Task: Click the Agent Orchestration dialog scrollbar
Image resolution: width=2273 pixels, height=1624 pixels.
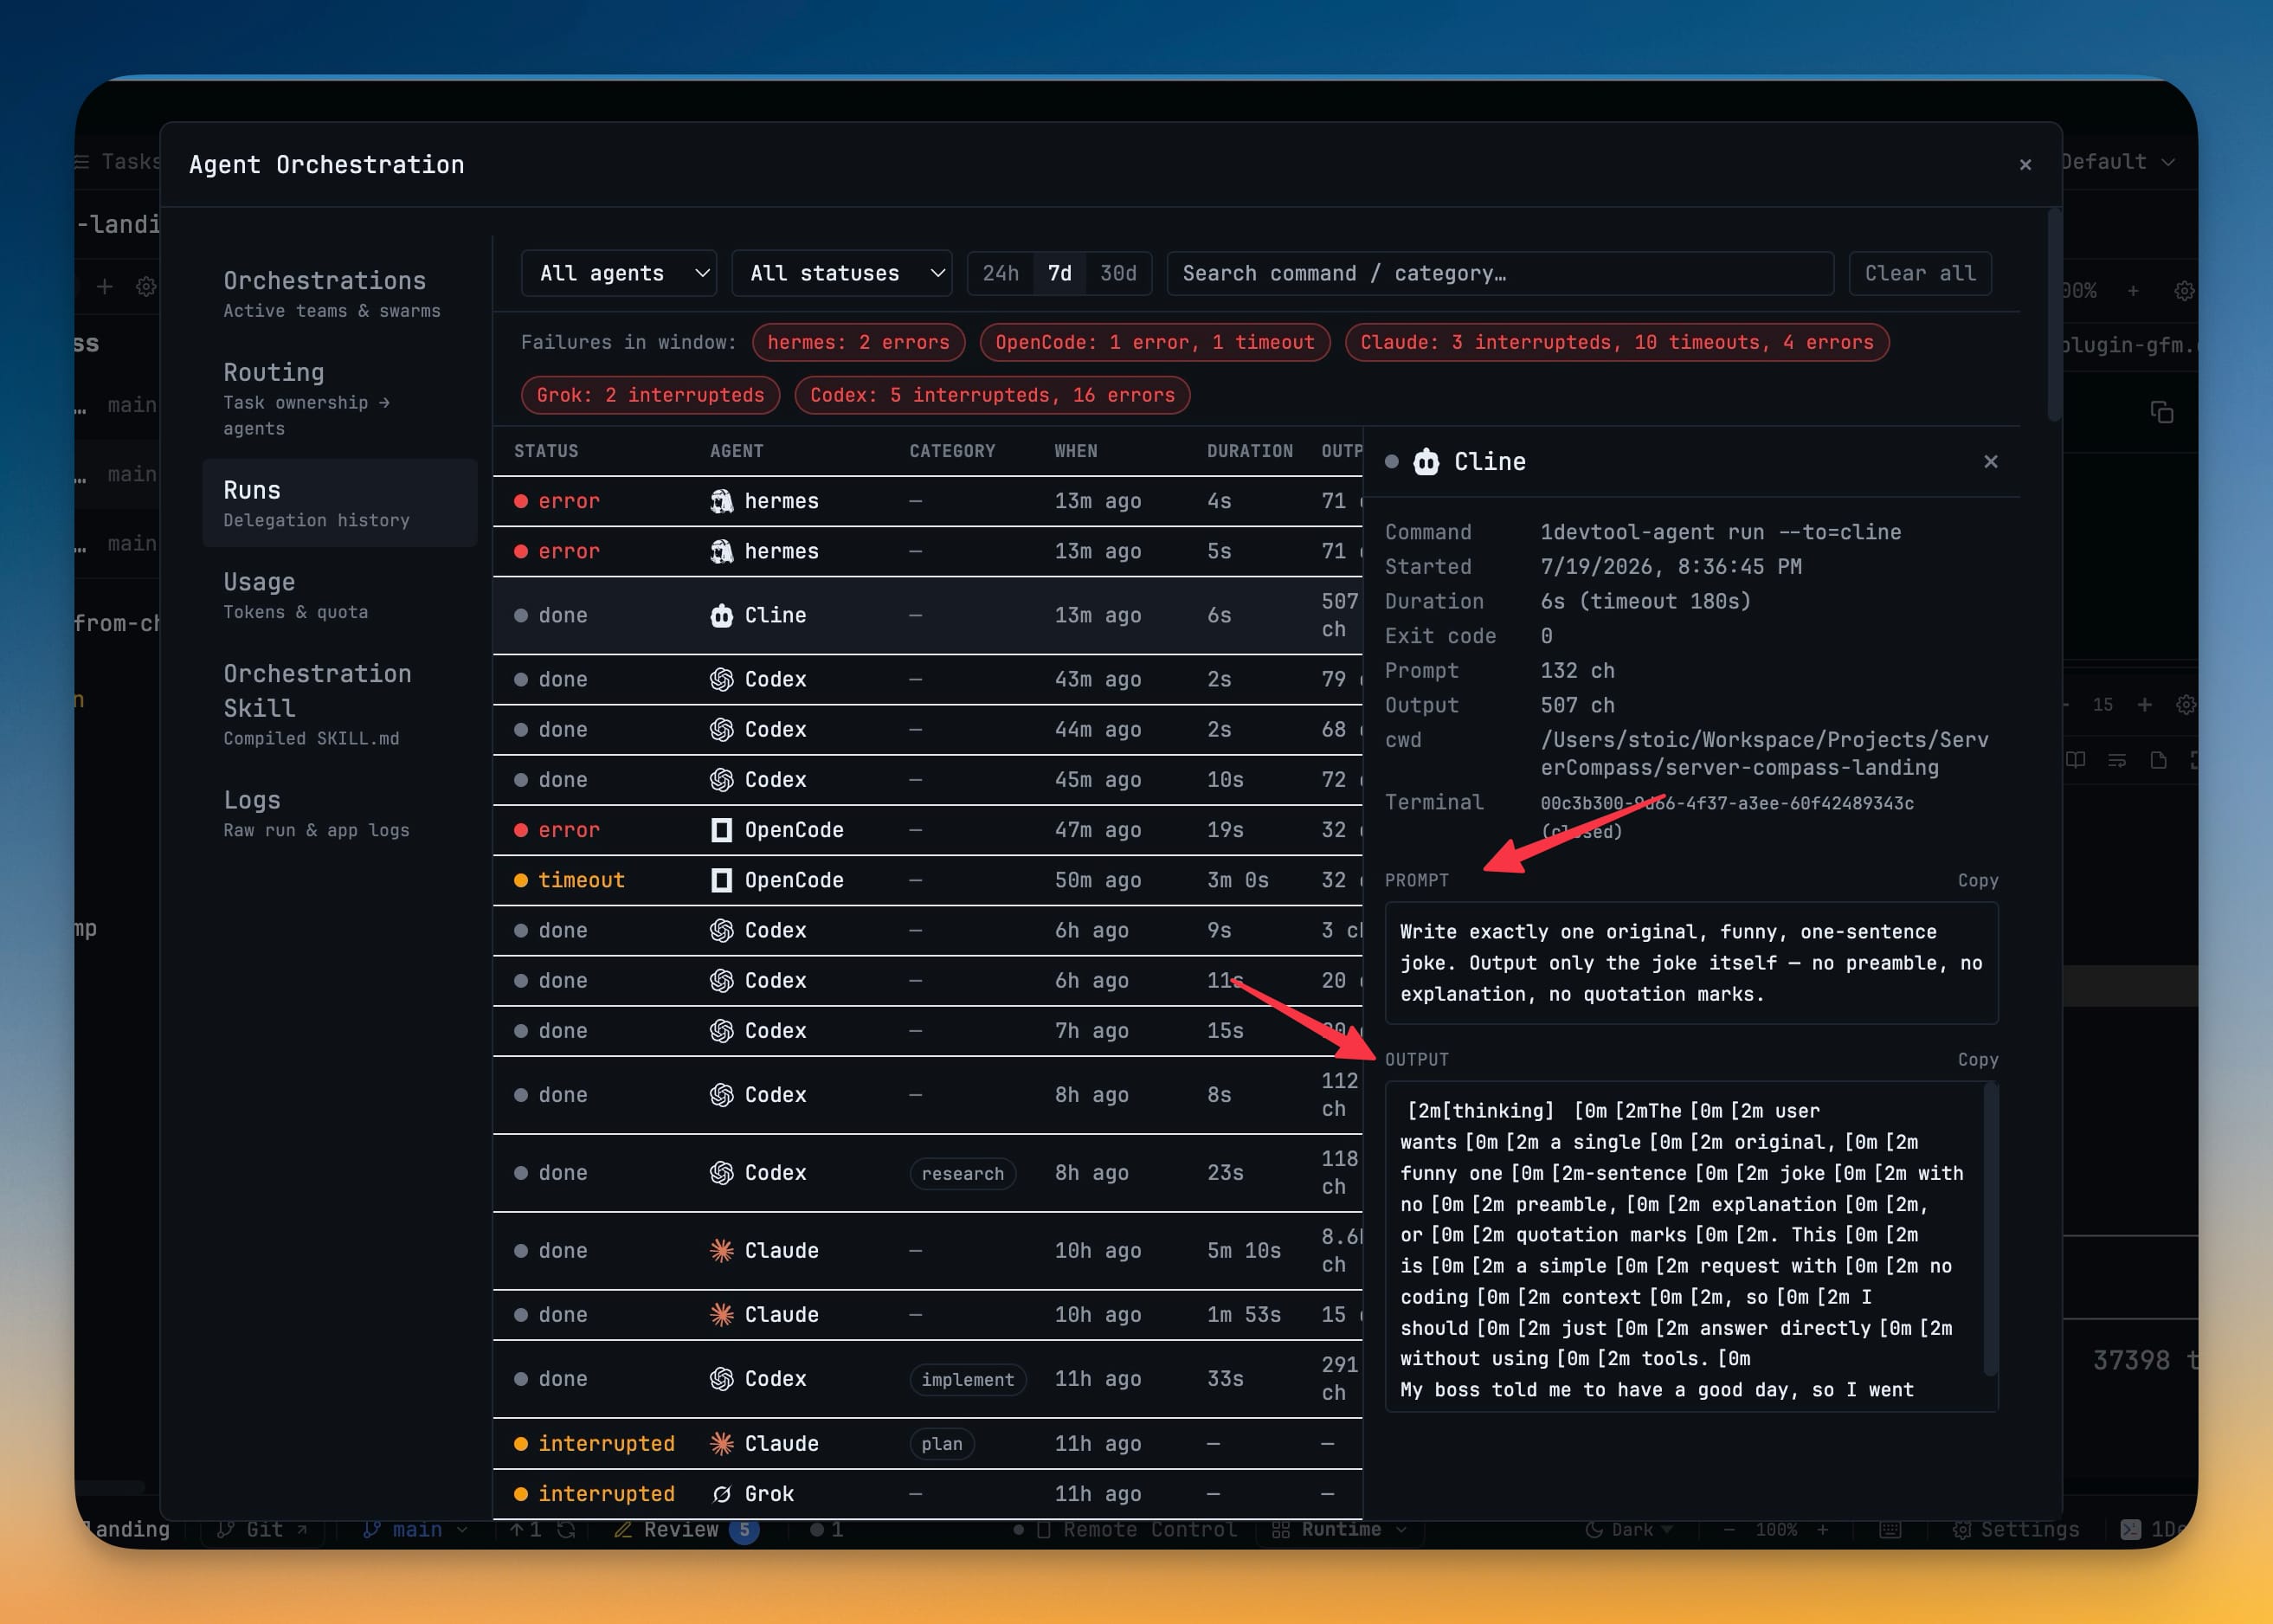Action: [2054, 315]
